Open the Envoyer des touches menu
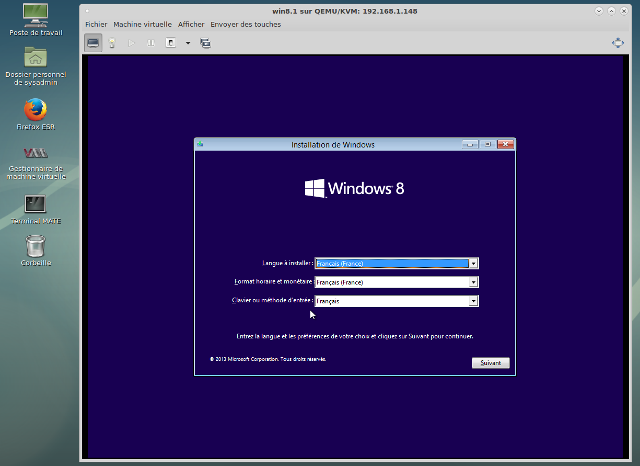The image size is (640, 466). tap(246, 24)
